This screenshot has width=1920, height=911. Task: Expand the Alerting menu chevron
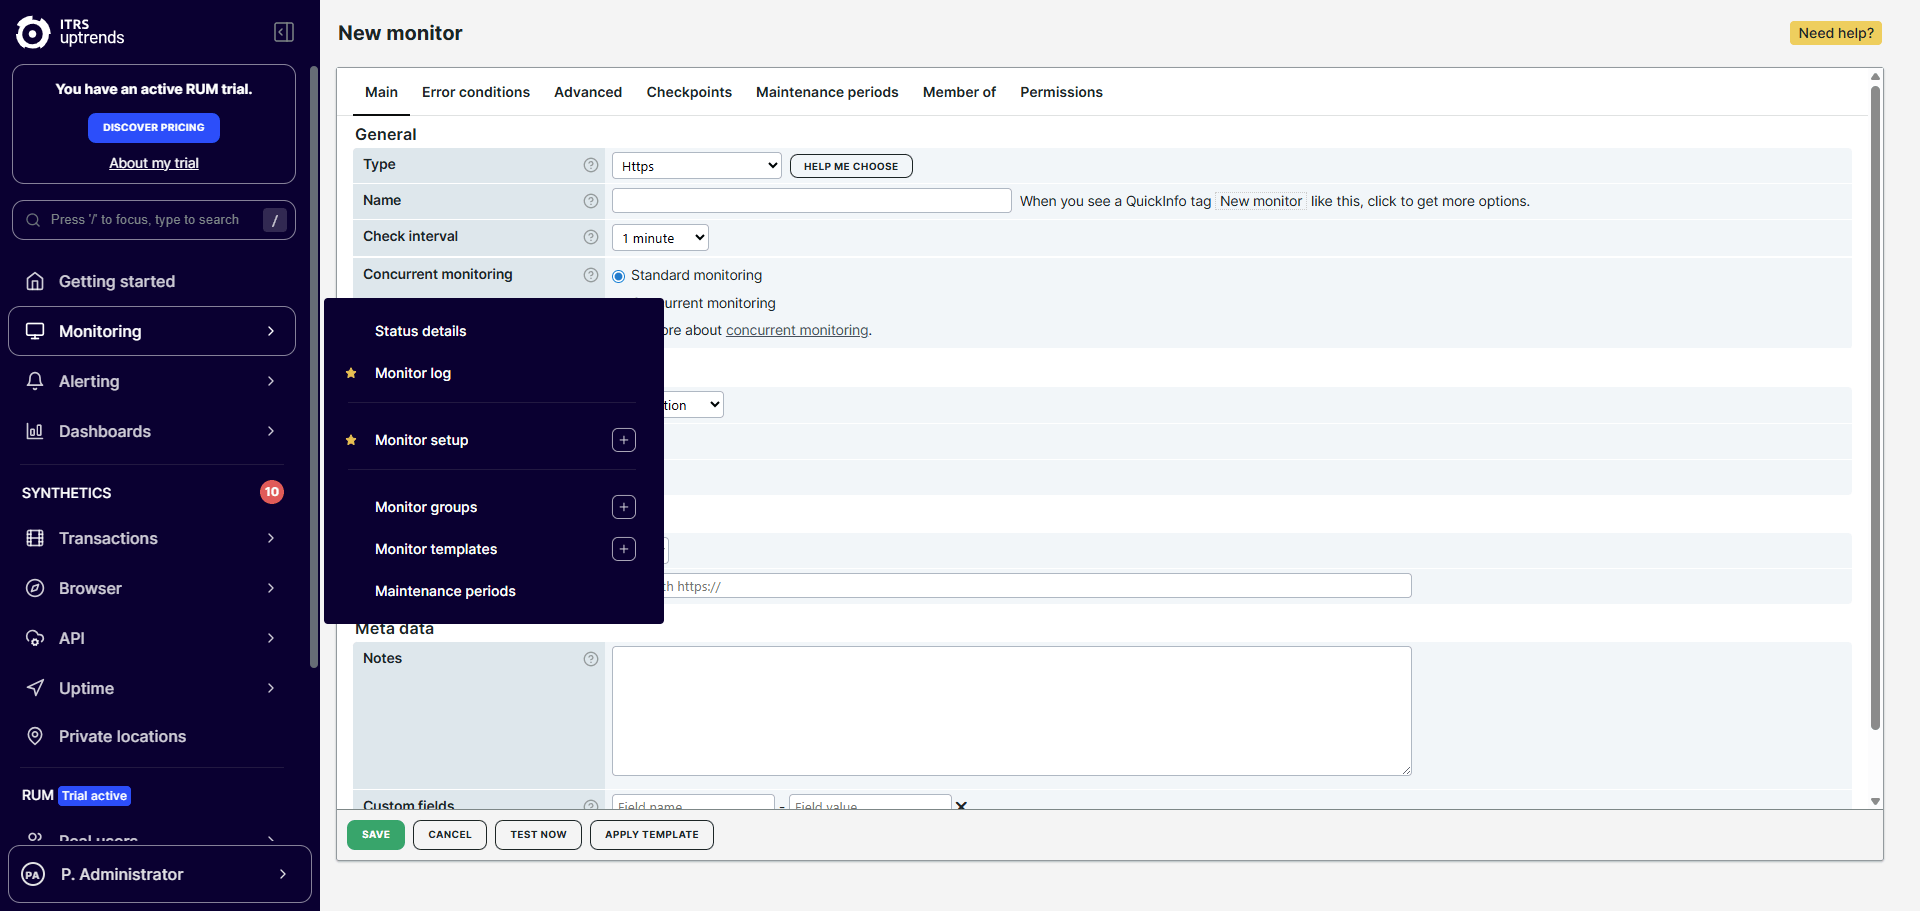271,381
